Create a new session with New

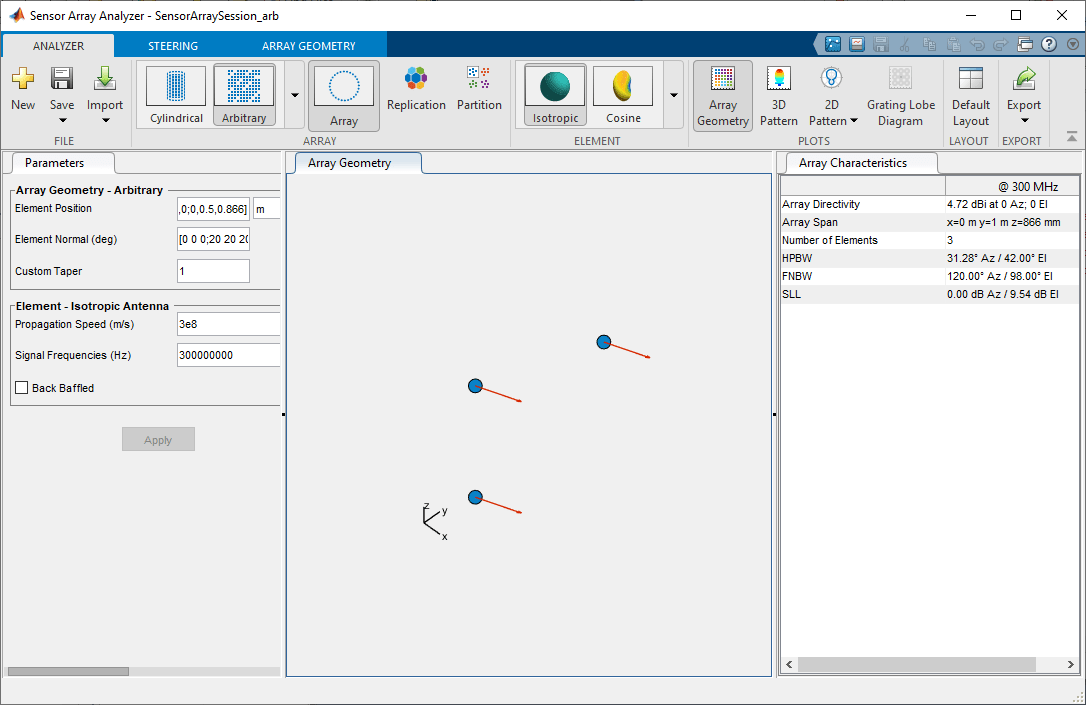[x=23, y=89]
